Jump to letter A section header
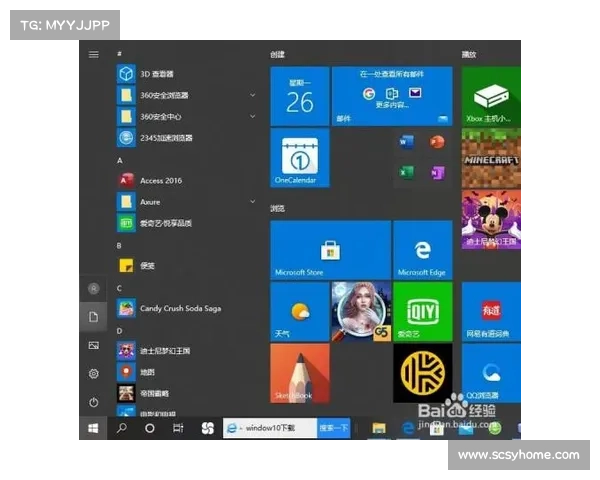The height and width of the screenshot is (480, 600). (120, 160)
